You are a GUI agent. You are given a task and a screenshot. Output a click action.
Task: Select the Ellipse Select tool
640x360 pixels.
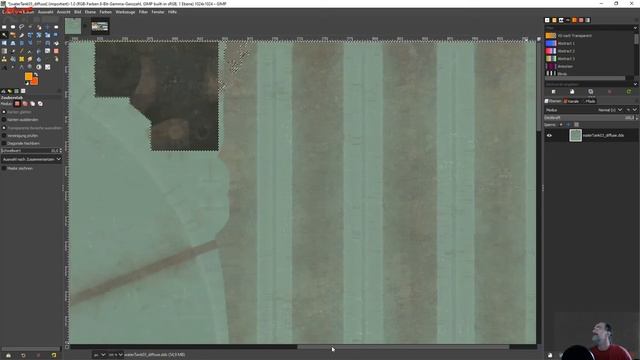tap(13, 27)
